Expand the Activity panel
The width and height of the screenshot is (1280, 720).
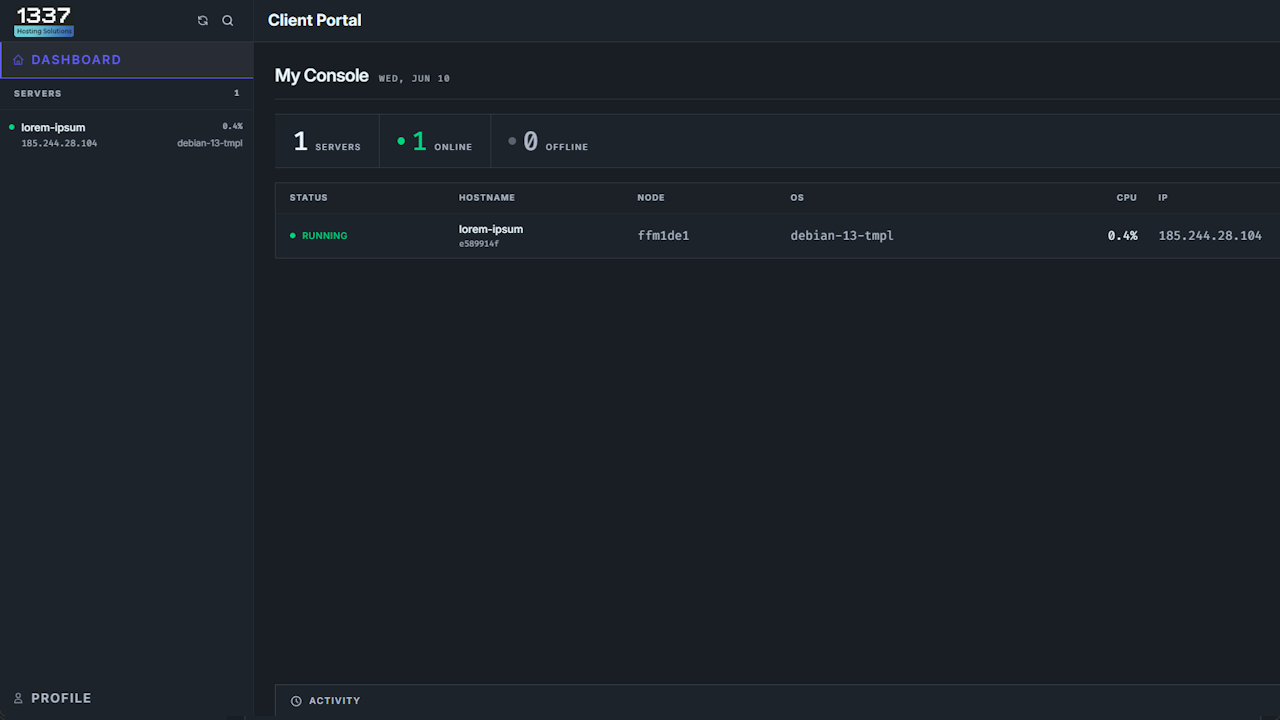(x=777, y=700)
